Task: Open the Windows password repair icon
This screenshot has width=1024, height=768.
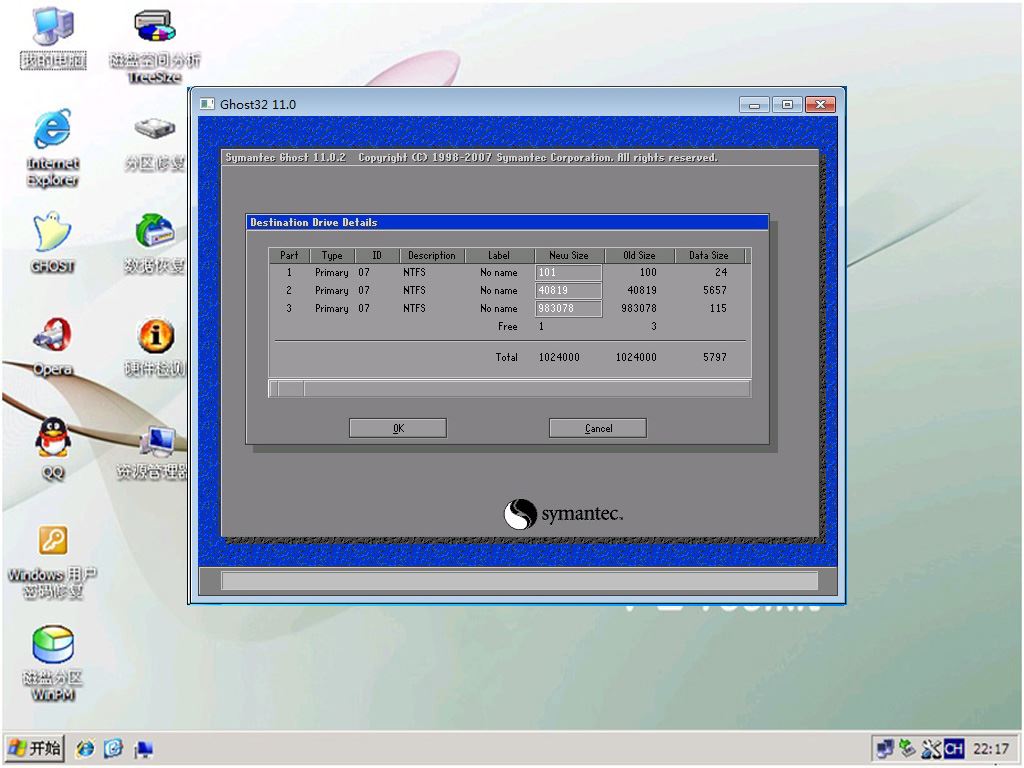Action: point(52,562)
